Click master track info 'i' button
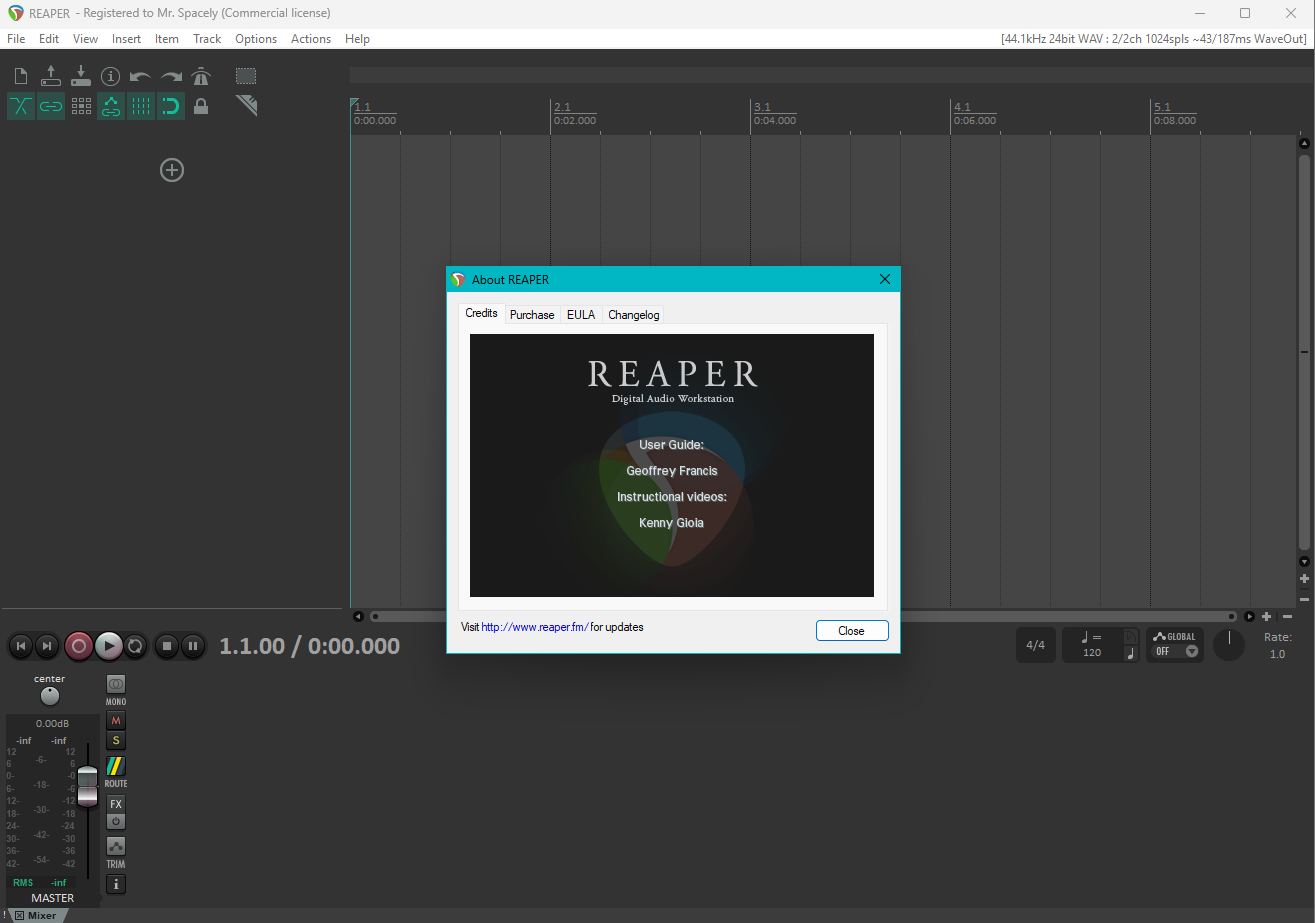Image resolution: width=1315 pixels, height=923 pixels. pos(116,884)
